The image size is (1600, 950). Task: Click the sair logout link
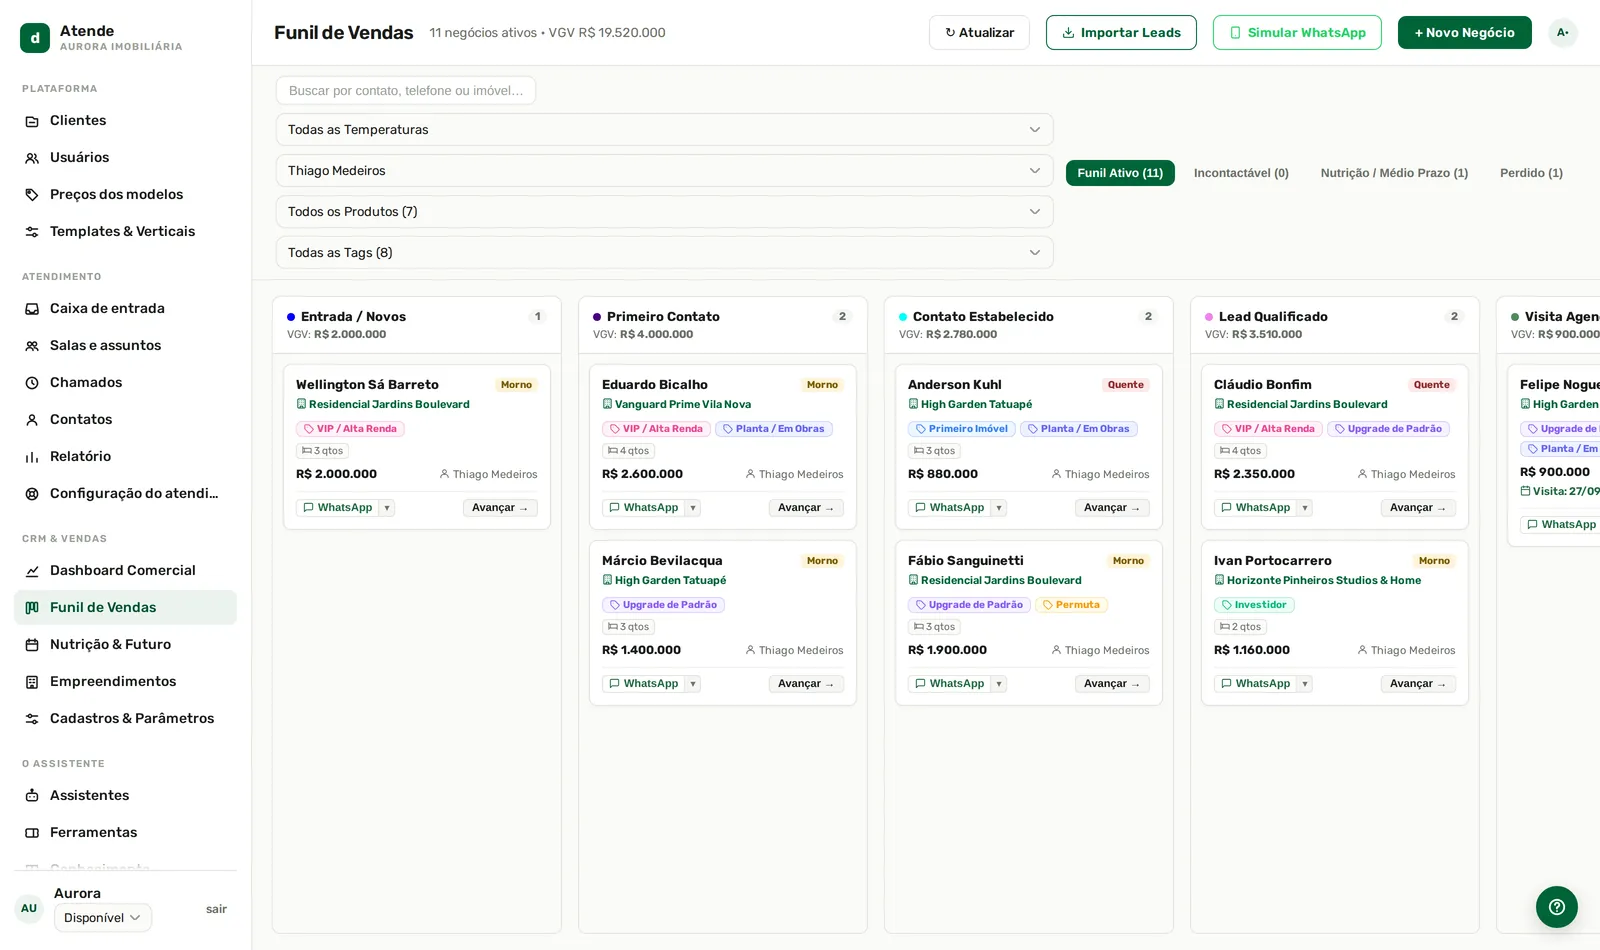[x=216, y=909]
